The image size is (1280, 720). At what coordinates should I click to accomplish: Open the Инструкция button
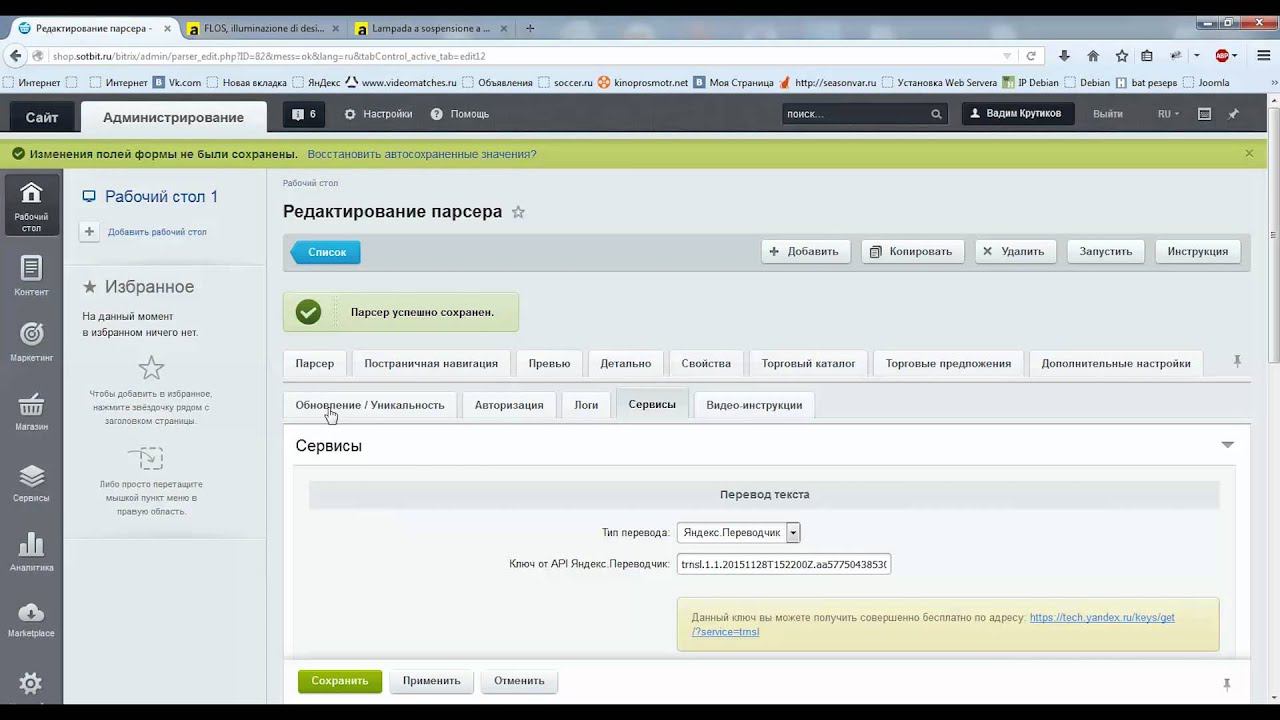coord(1198,252)
